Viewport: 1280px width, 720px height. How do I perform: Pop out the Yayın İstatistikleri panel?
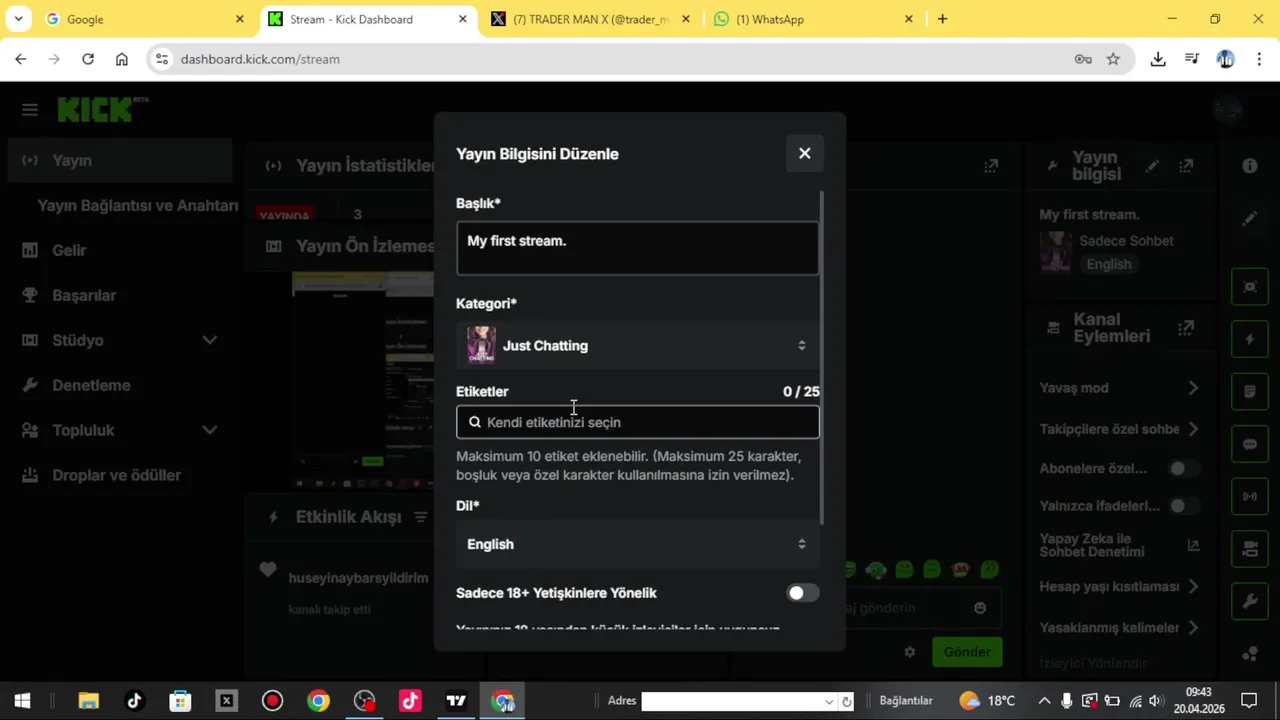coord(991,165)
